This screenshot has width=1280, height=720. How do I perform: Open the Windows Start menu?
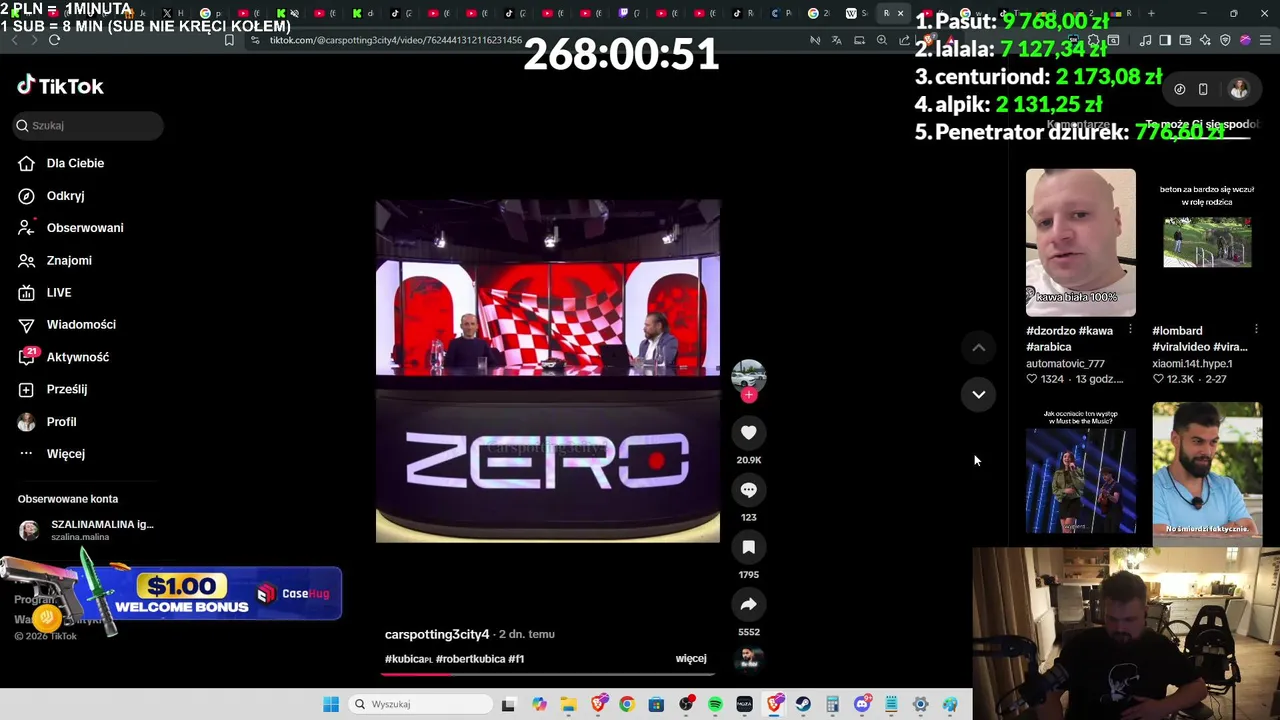click(331, 704)
